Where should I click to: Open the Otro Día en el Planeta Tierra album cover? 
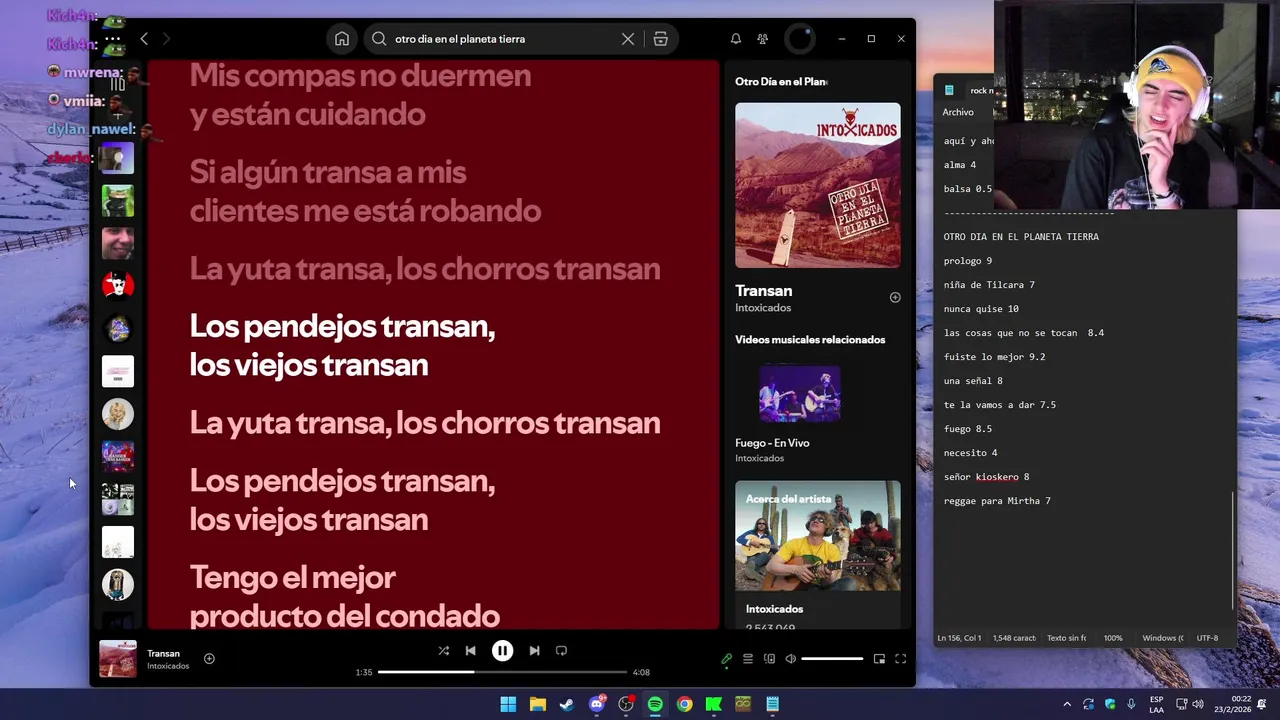point(818,185)
